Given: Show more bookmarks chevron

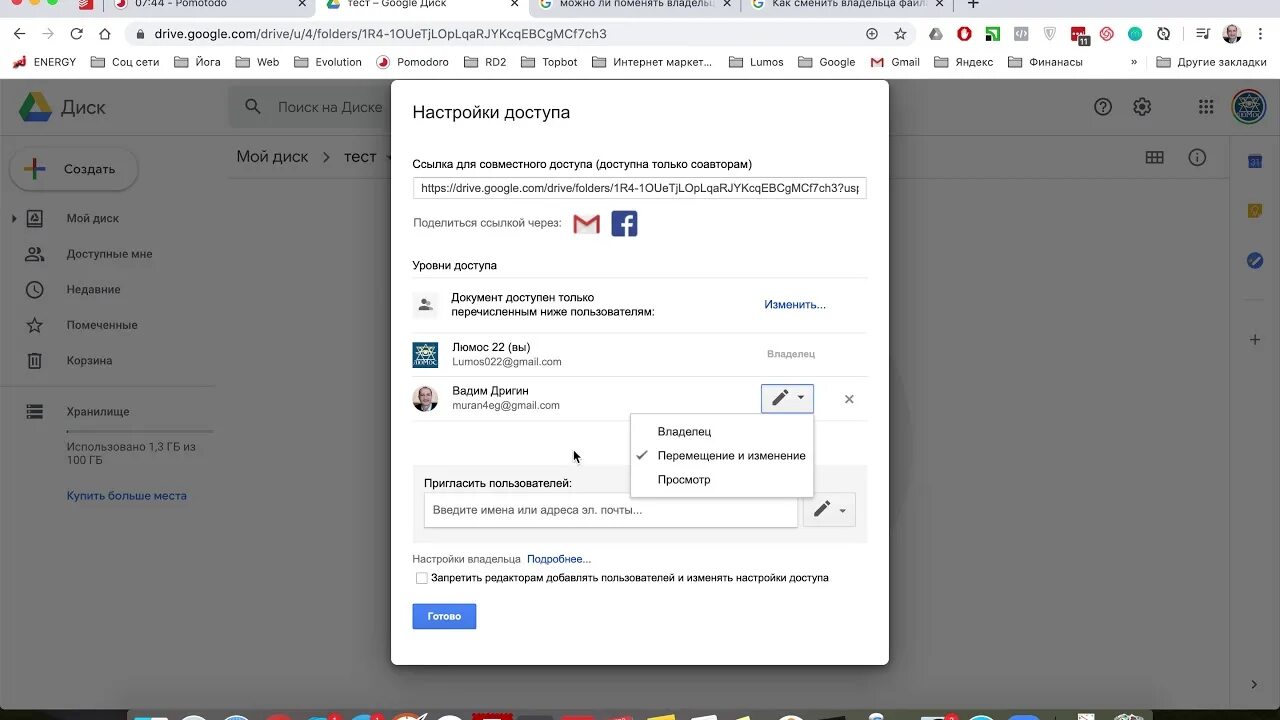Looking at the screenshot, I should pyautogui.click(x=1134, y=62).
